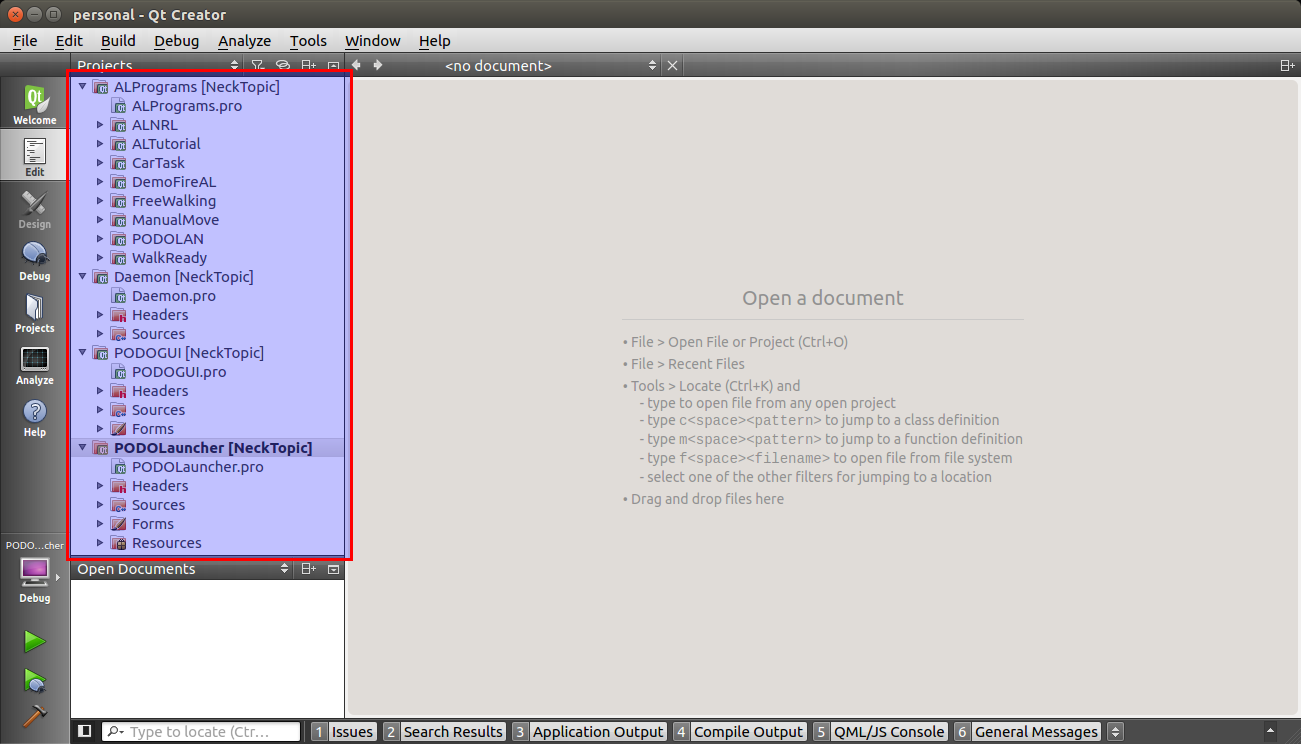Switch to Debug mode in sidebar

click(x=34, y=260)
